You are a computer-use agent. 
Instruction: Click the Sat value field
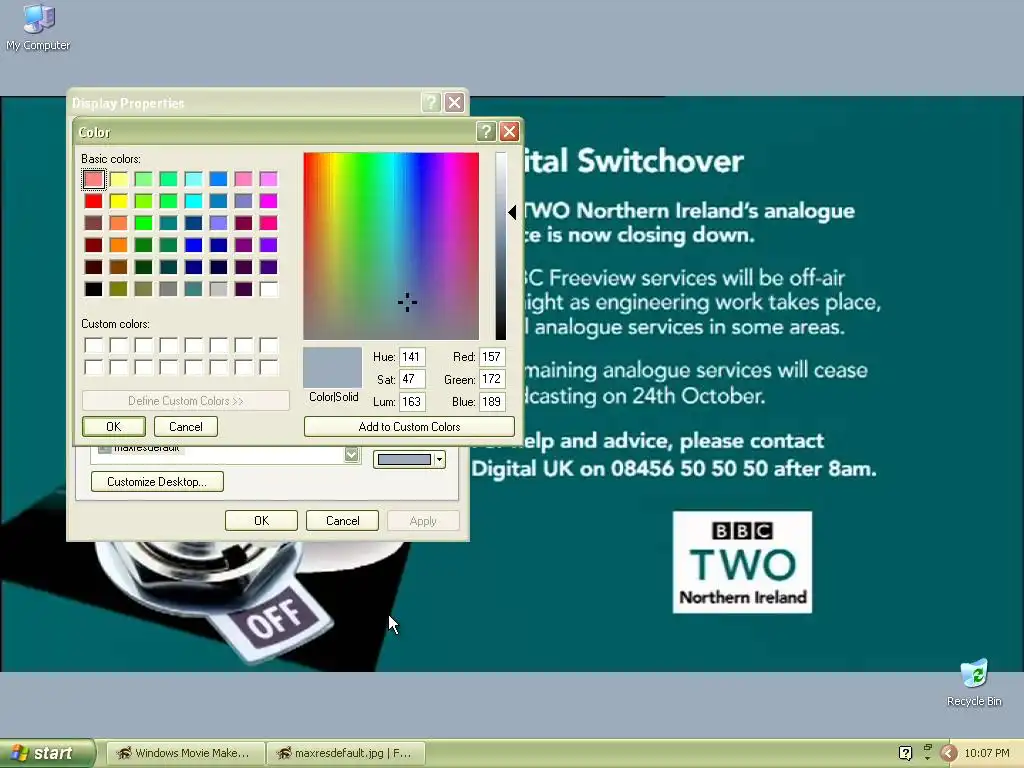click(412, 379)
